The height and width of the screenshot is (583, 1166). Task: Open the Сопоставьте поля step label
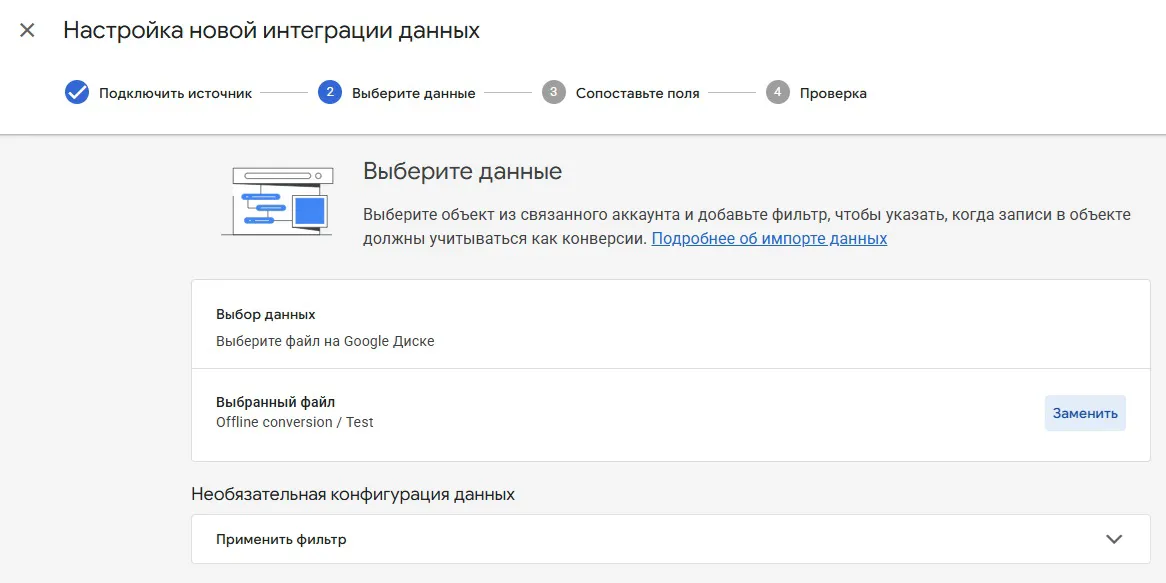(637, 94)
